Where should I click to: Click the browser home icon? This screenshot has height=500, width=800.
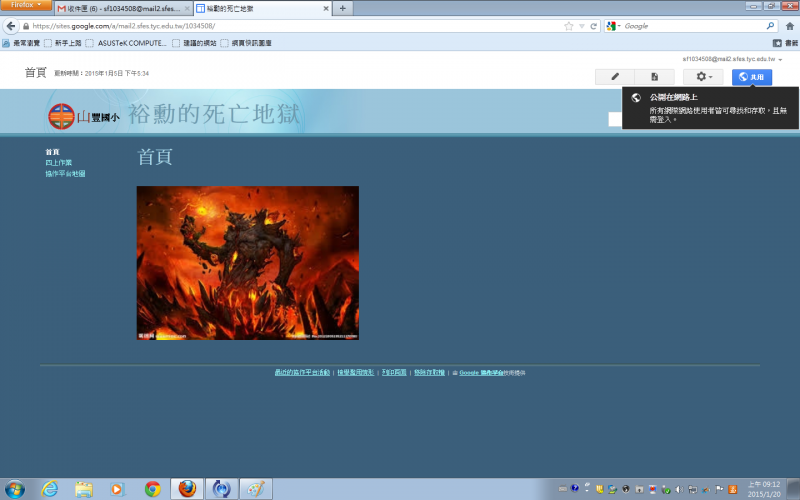point(790,26)
